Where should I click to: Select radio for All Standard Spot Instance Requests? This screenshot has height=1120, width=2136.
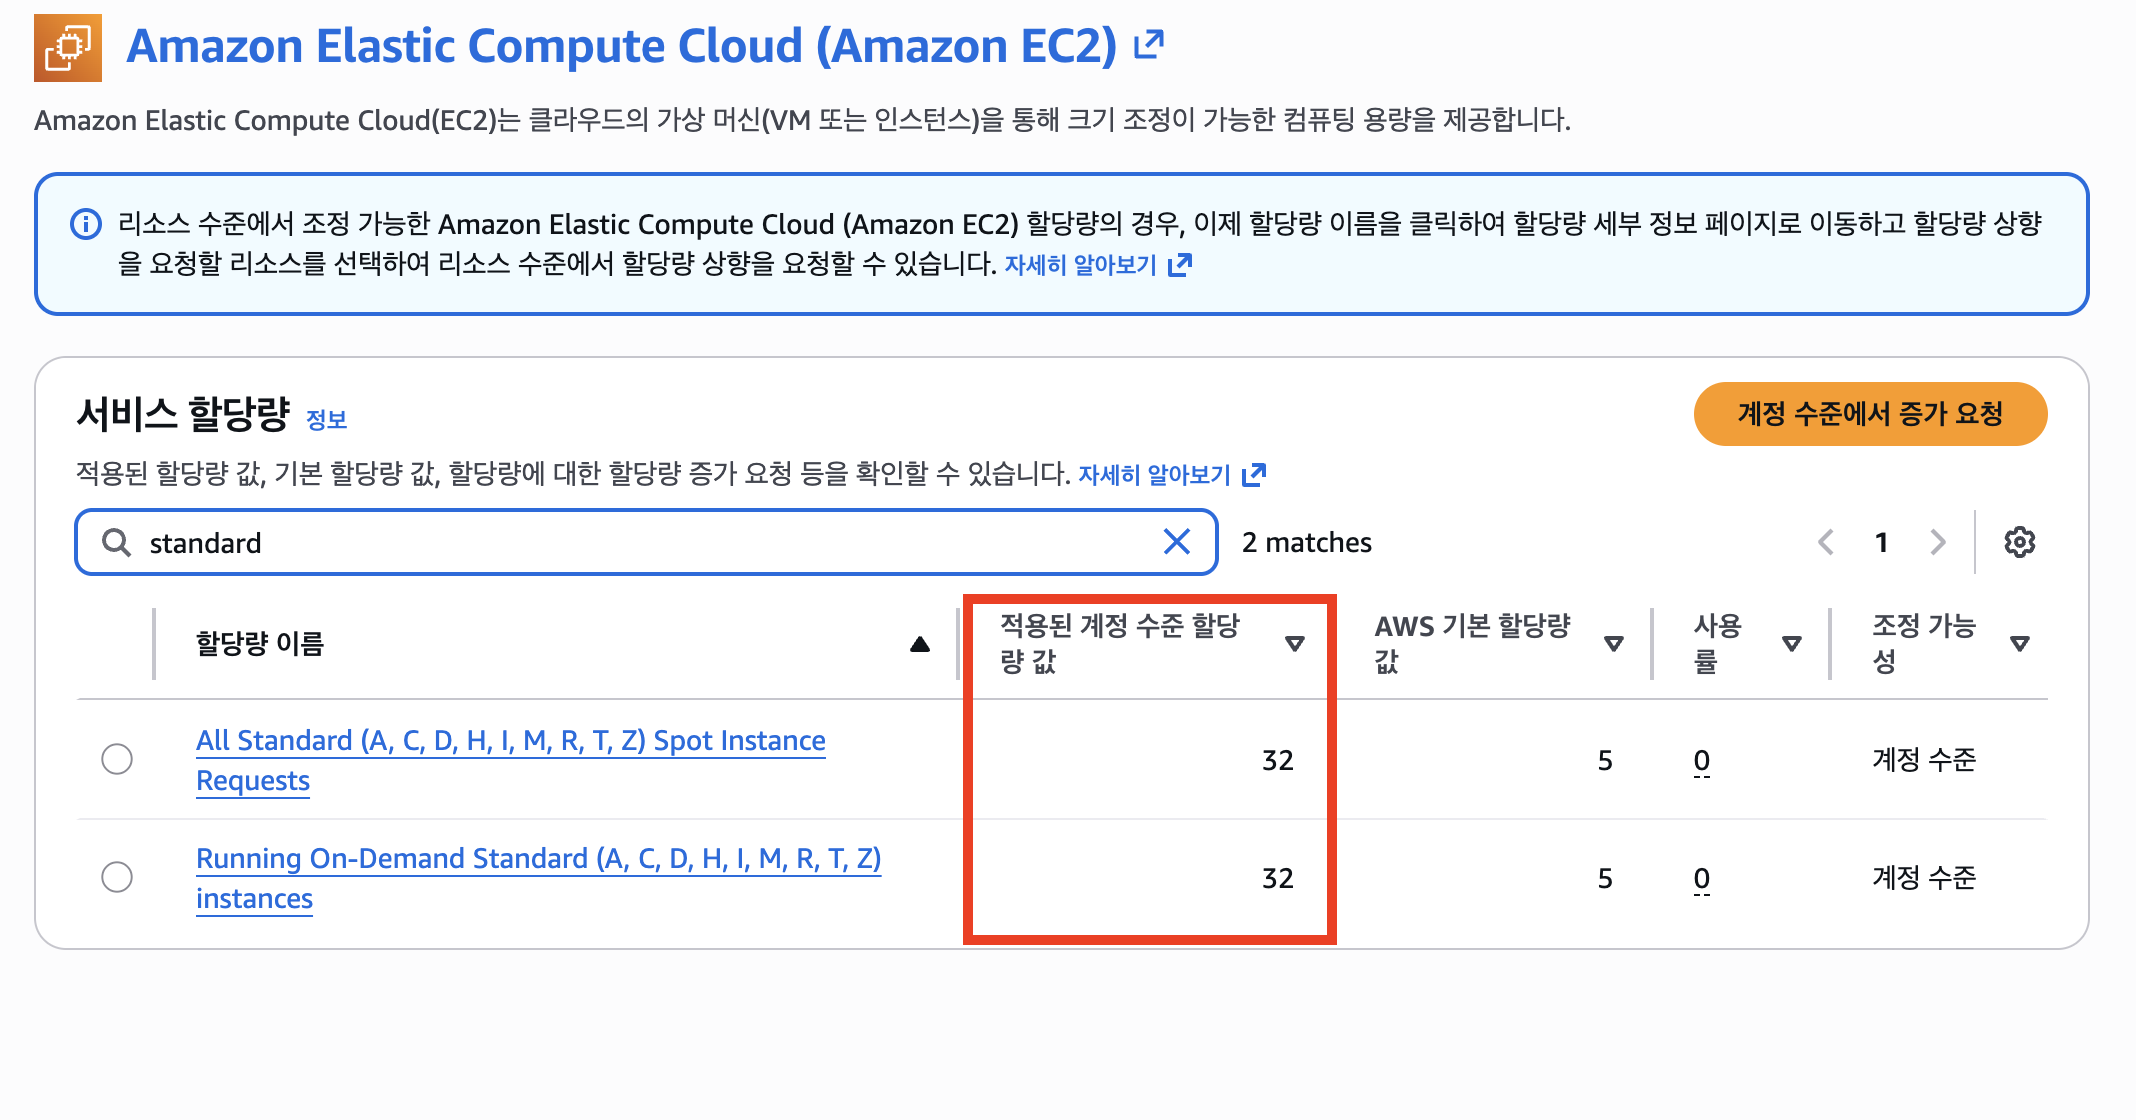117,759
